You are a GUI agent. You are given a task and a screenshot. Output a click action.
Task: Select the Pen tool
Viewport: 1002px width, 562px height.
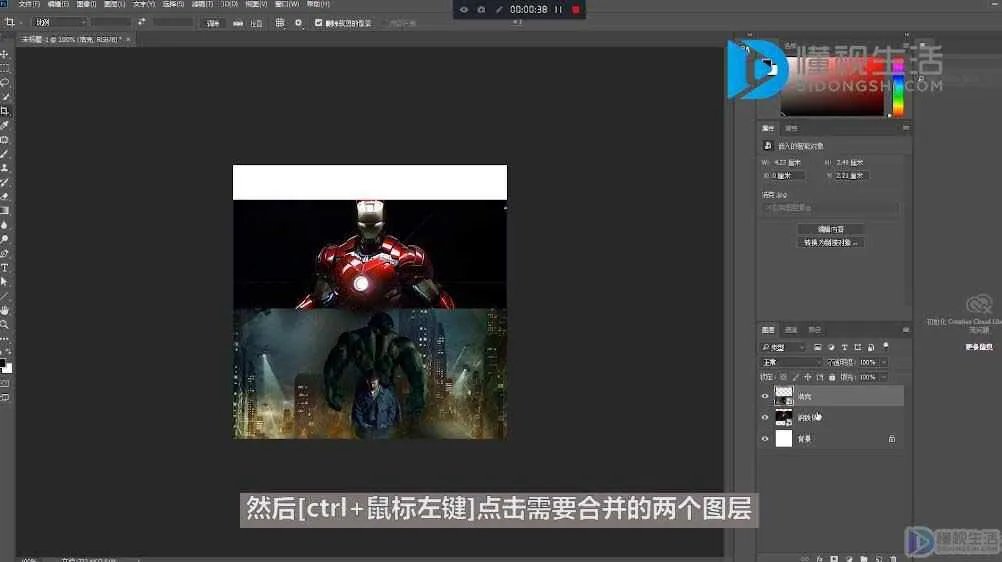tap(4, 253)
